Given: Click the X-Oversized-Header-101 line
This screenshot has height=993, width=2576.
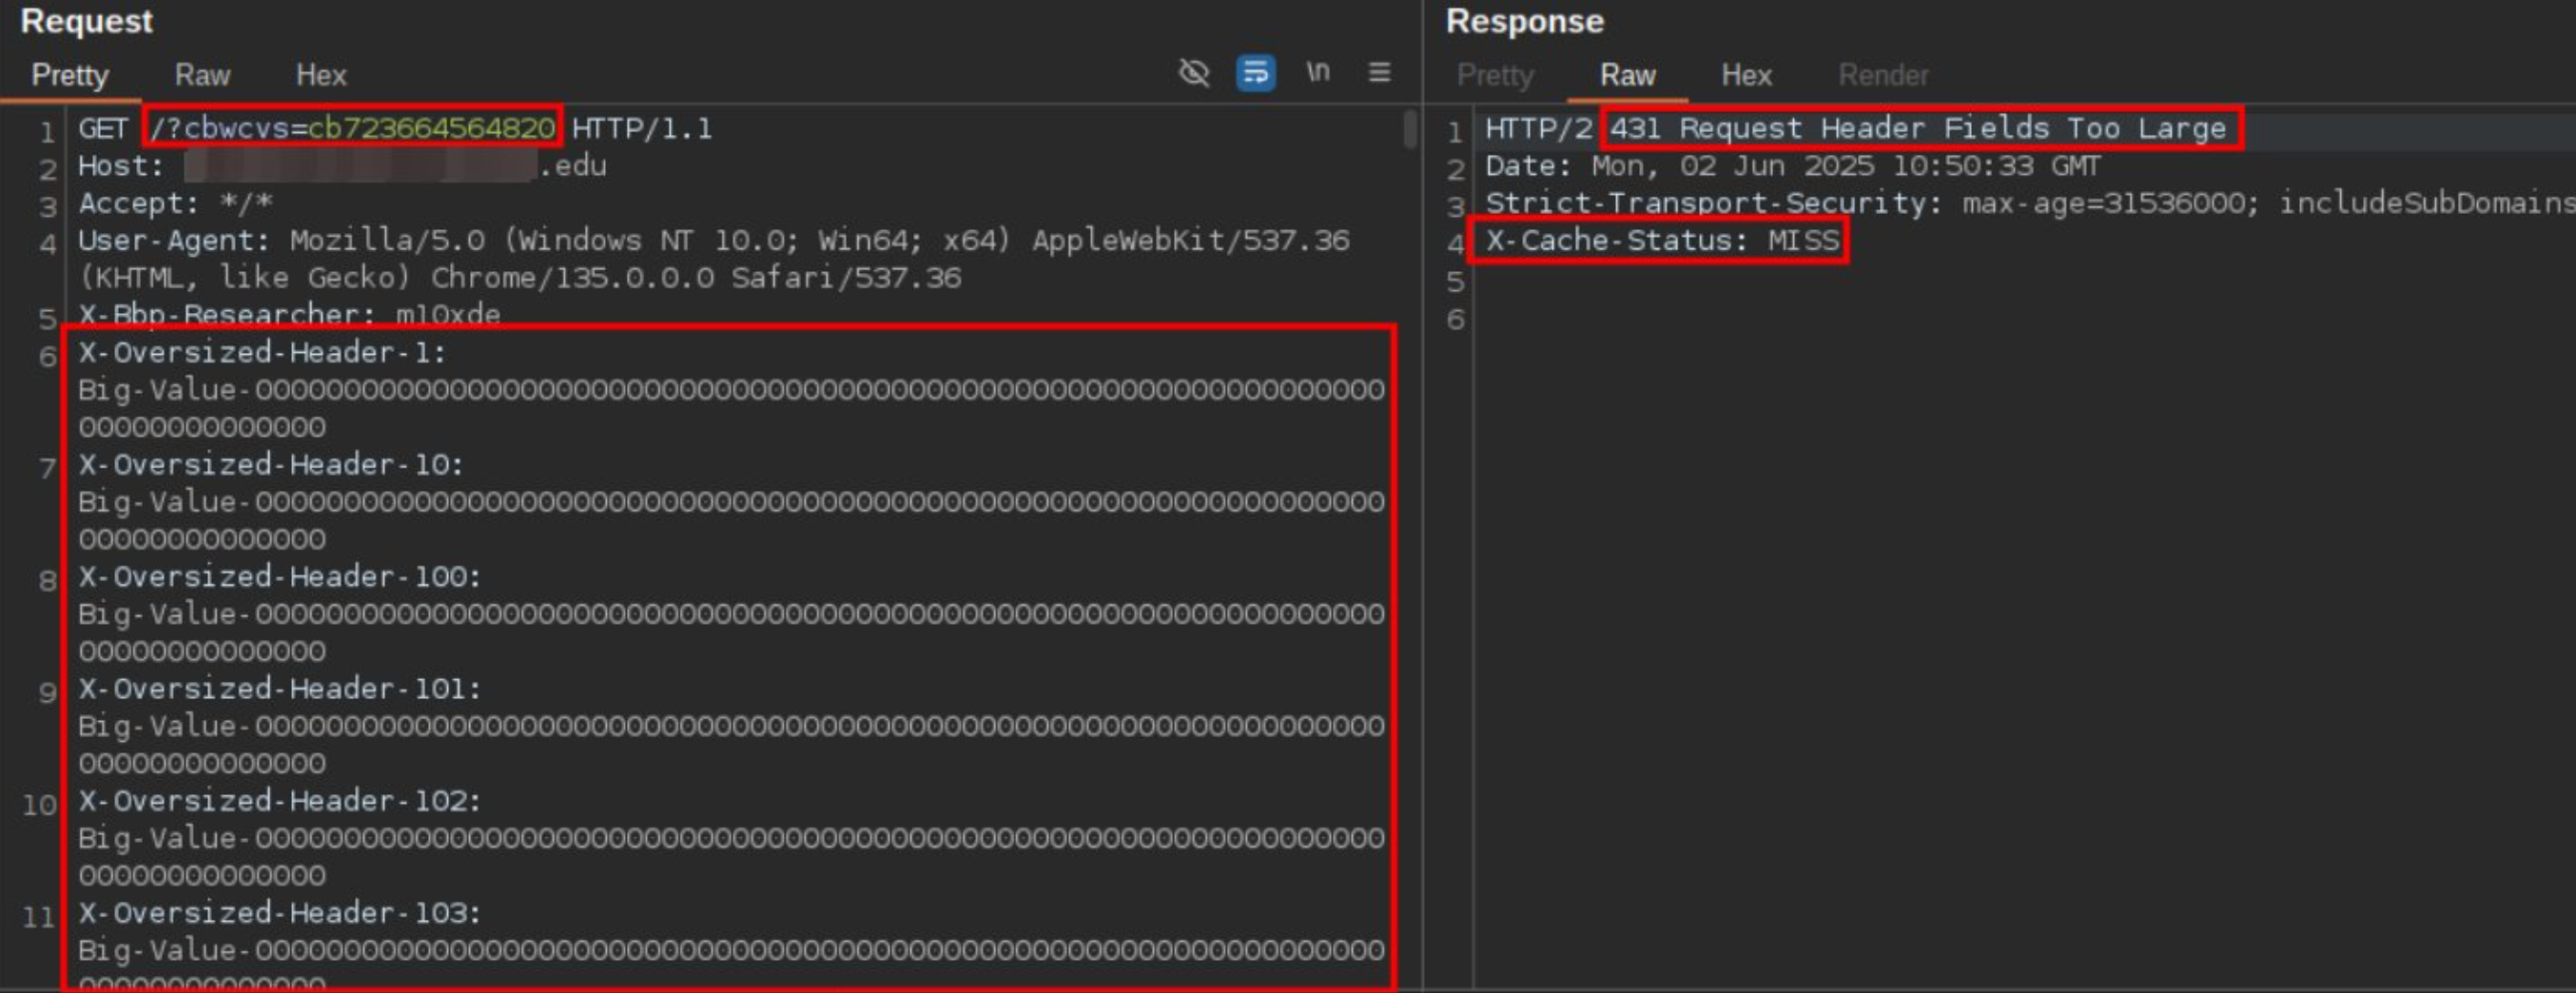Looking at the screenshot, I should coord(280,689).
